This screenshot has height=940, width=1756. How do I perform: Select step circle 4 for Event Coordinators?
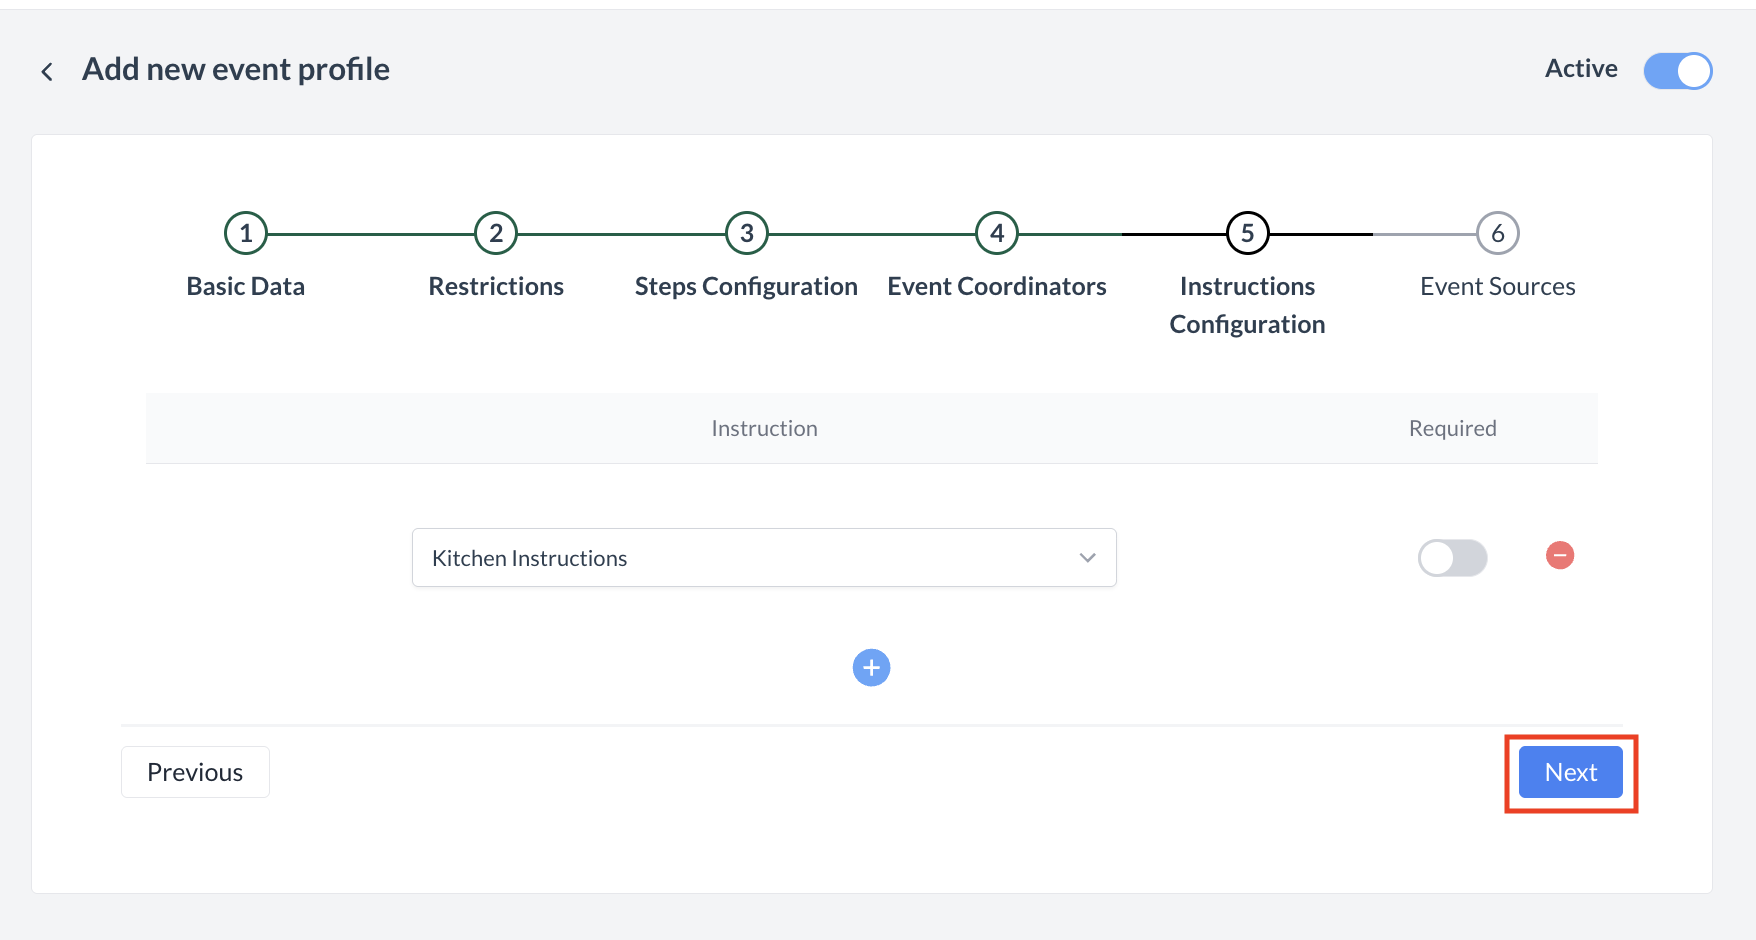coord(996,232)
